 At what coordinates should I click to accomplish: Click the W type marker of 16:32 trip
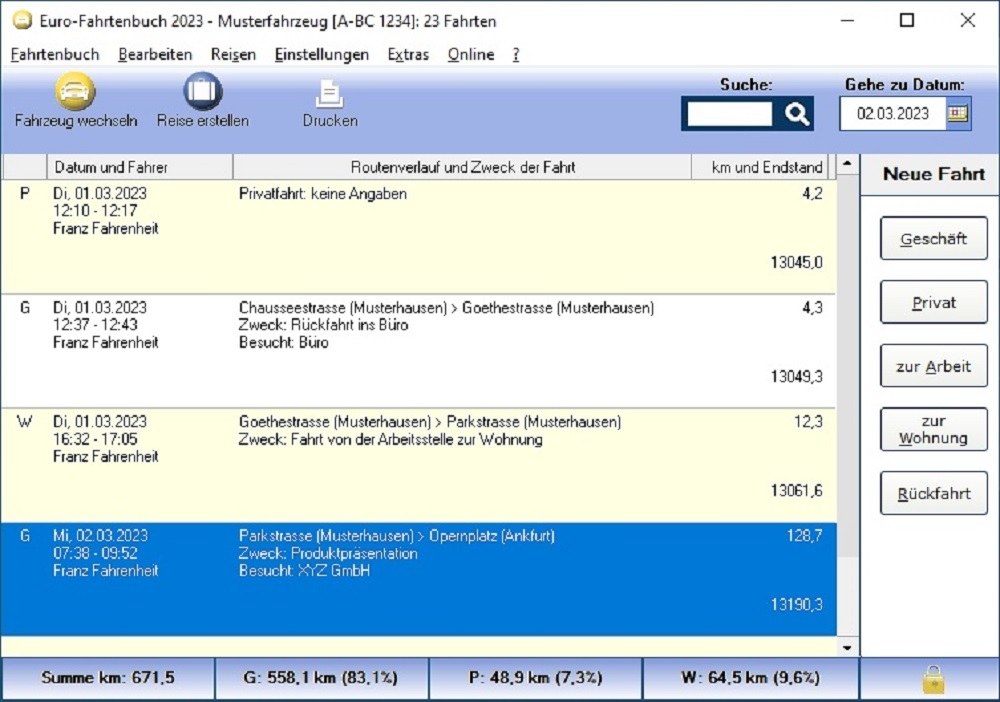point(24,422)
